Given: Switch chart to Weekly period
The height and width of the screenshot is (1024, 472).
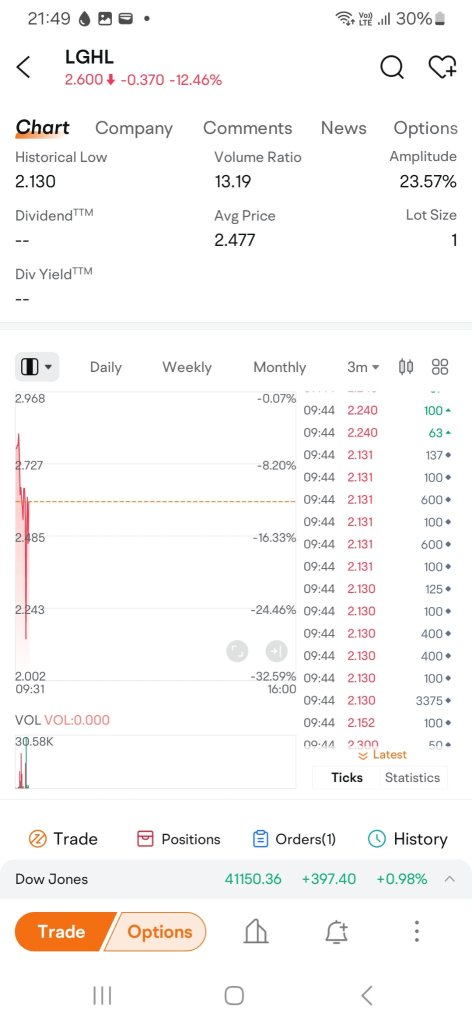Looking at the screenshot, I should (x=187, y=367).
